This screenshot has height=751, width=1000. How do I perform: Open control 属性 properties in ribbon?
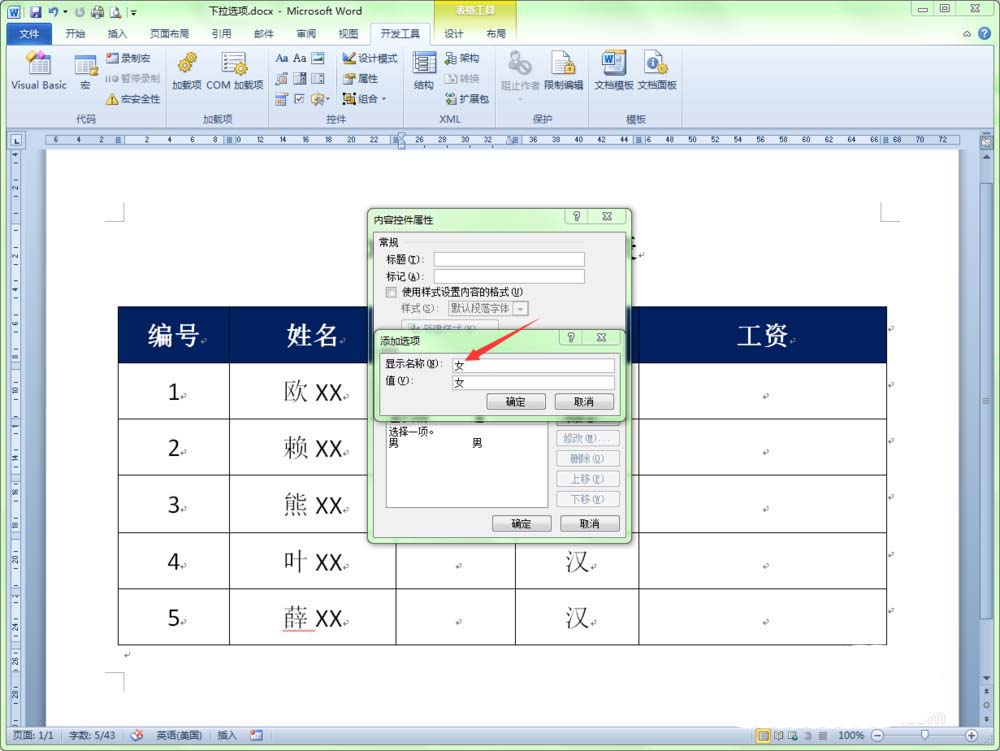[x=360, y=78]
